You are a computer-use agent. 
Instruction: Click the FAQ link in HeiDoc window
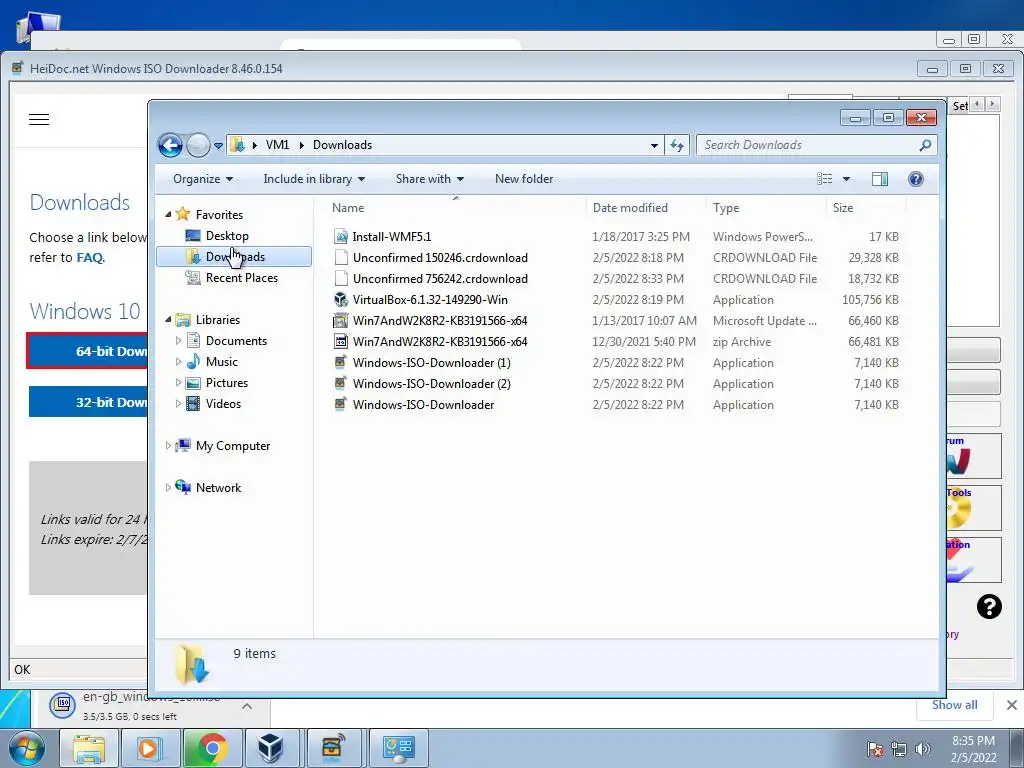coord(89,257)
